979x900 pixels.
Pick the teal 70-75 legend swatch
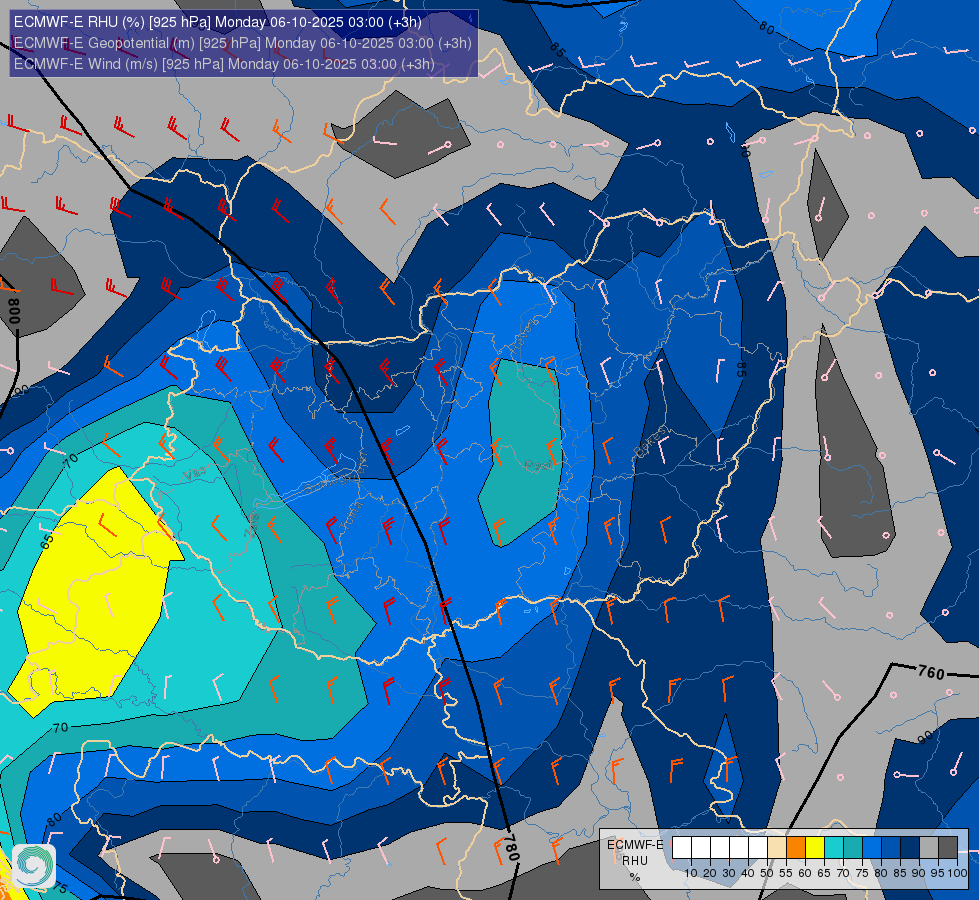(x=853, y=848)
